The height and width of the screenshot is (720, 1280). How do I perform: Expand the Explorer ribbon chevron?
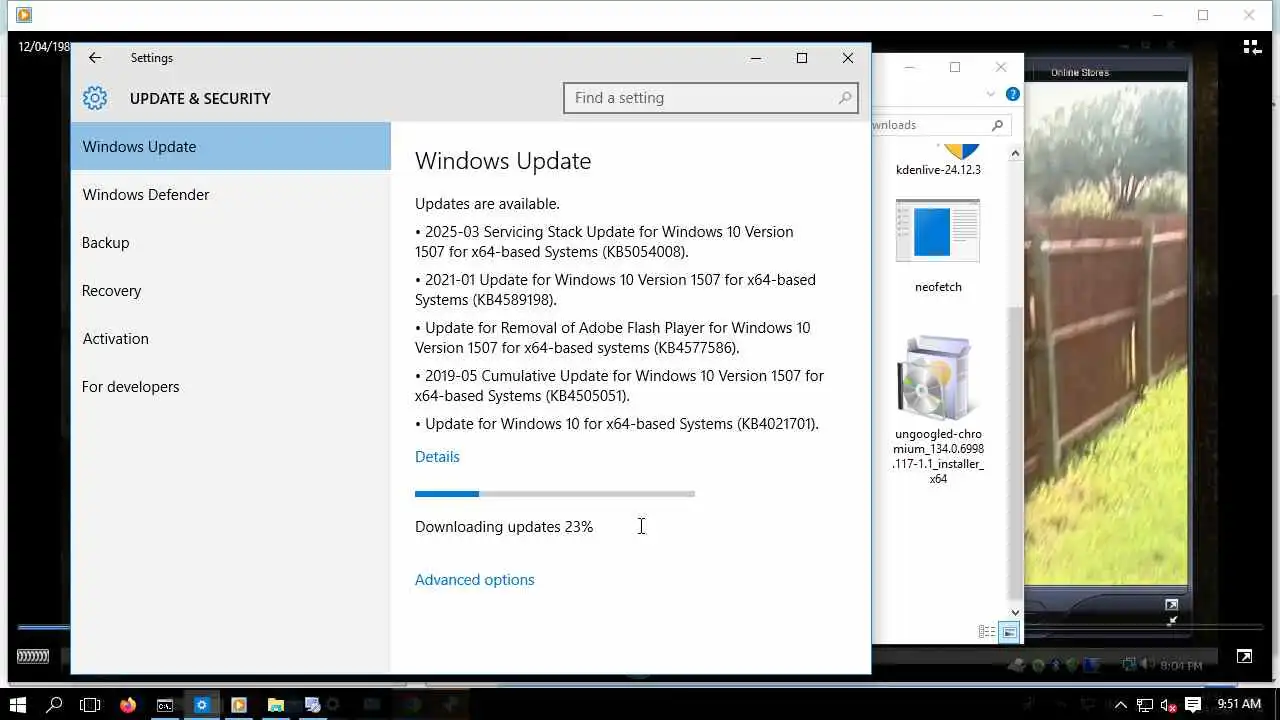[x=991, y=94]
